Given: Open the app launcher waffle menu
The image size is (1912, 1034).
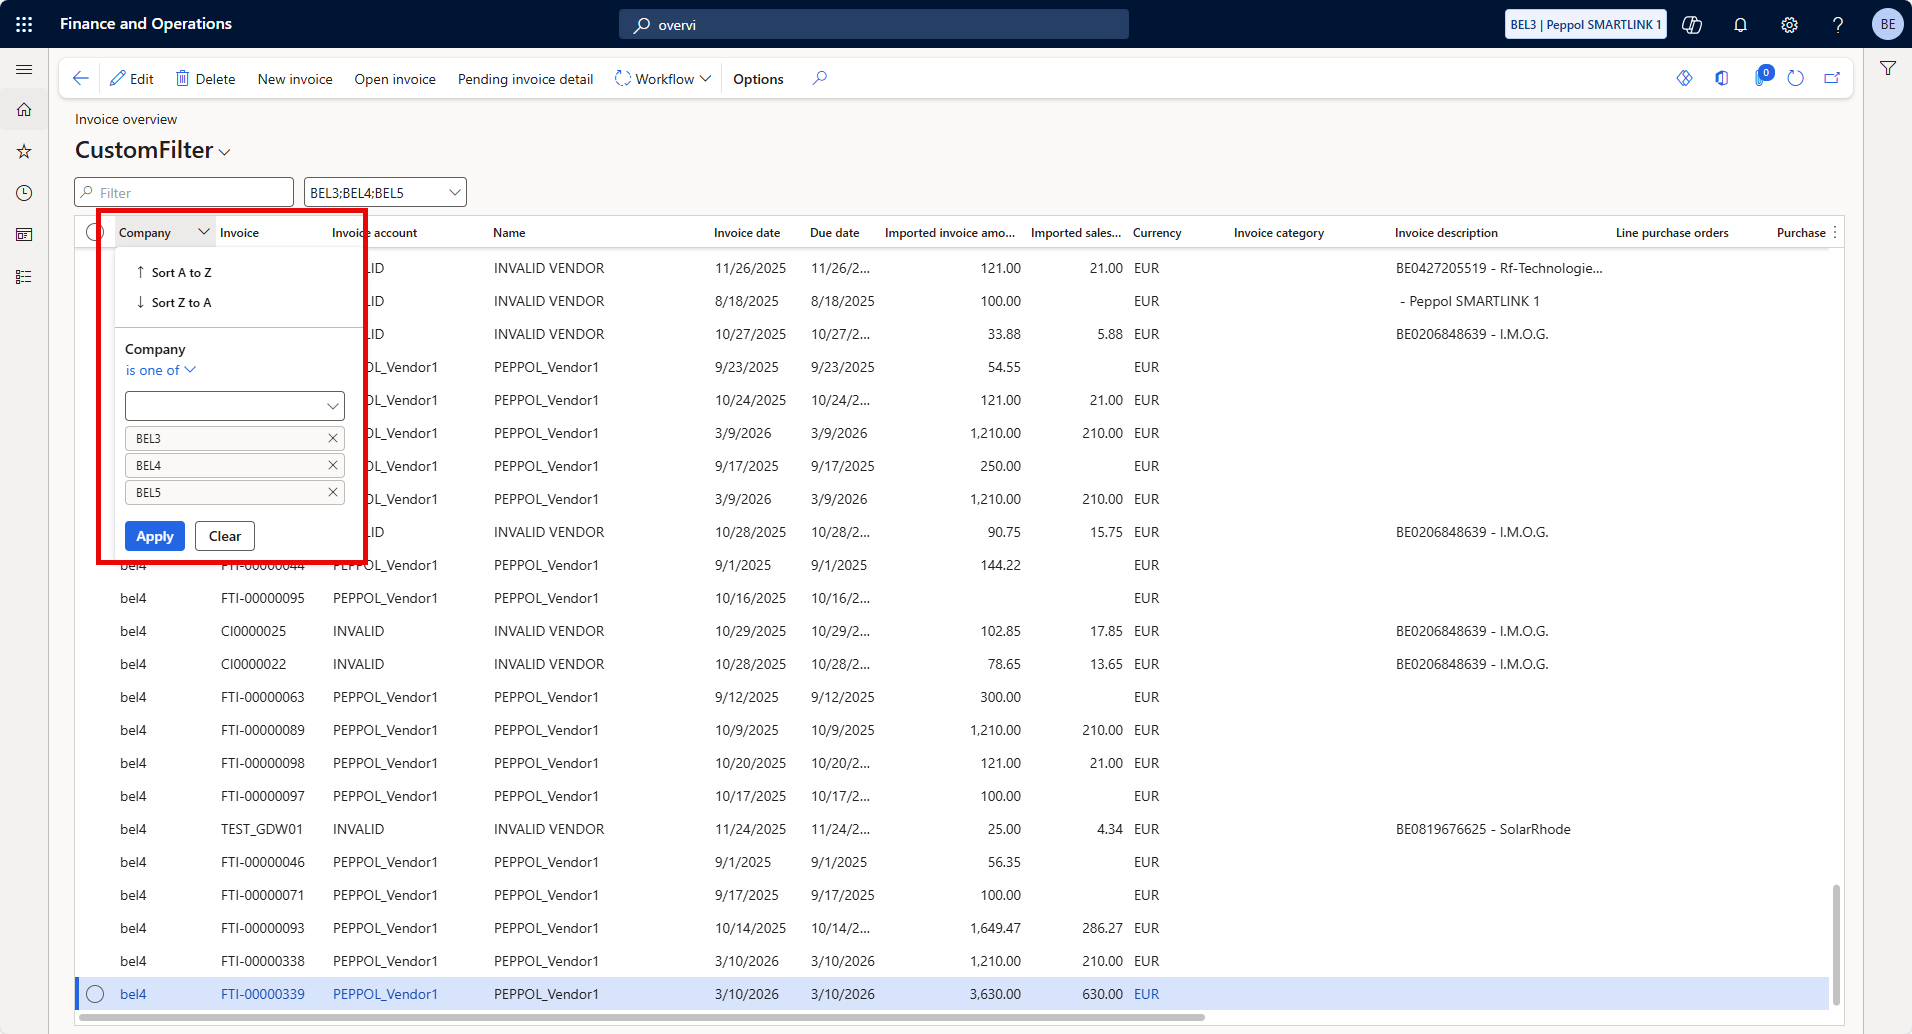Looking at the screenshot, I should [24, 24].
